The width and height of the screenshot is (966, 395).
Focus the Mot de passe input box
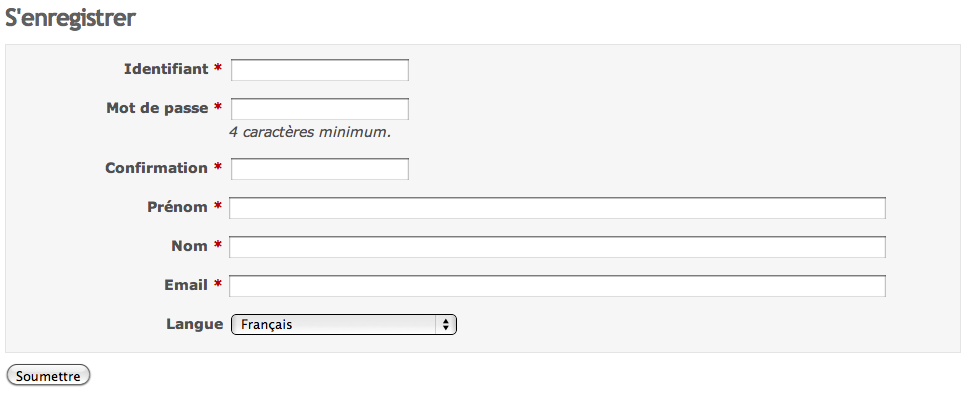tap(320, 109)
